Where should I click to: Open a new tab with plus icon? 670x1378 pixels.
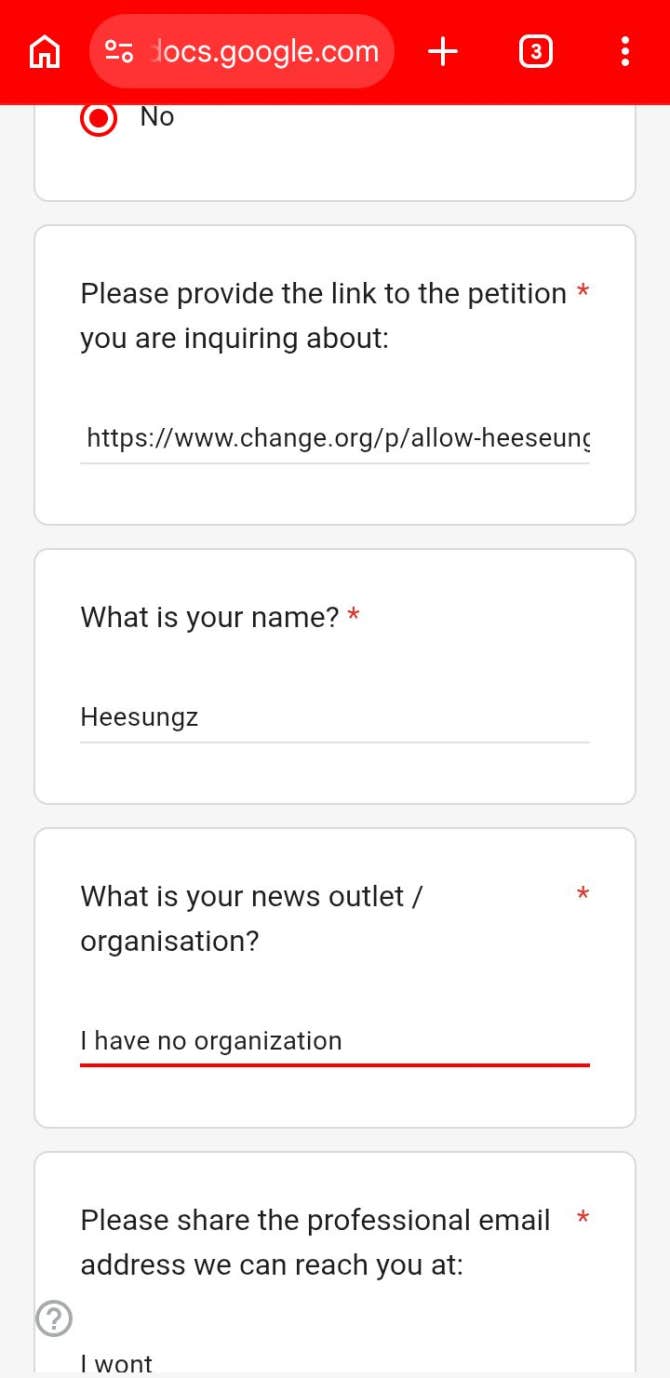(x=442, y=51)
